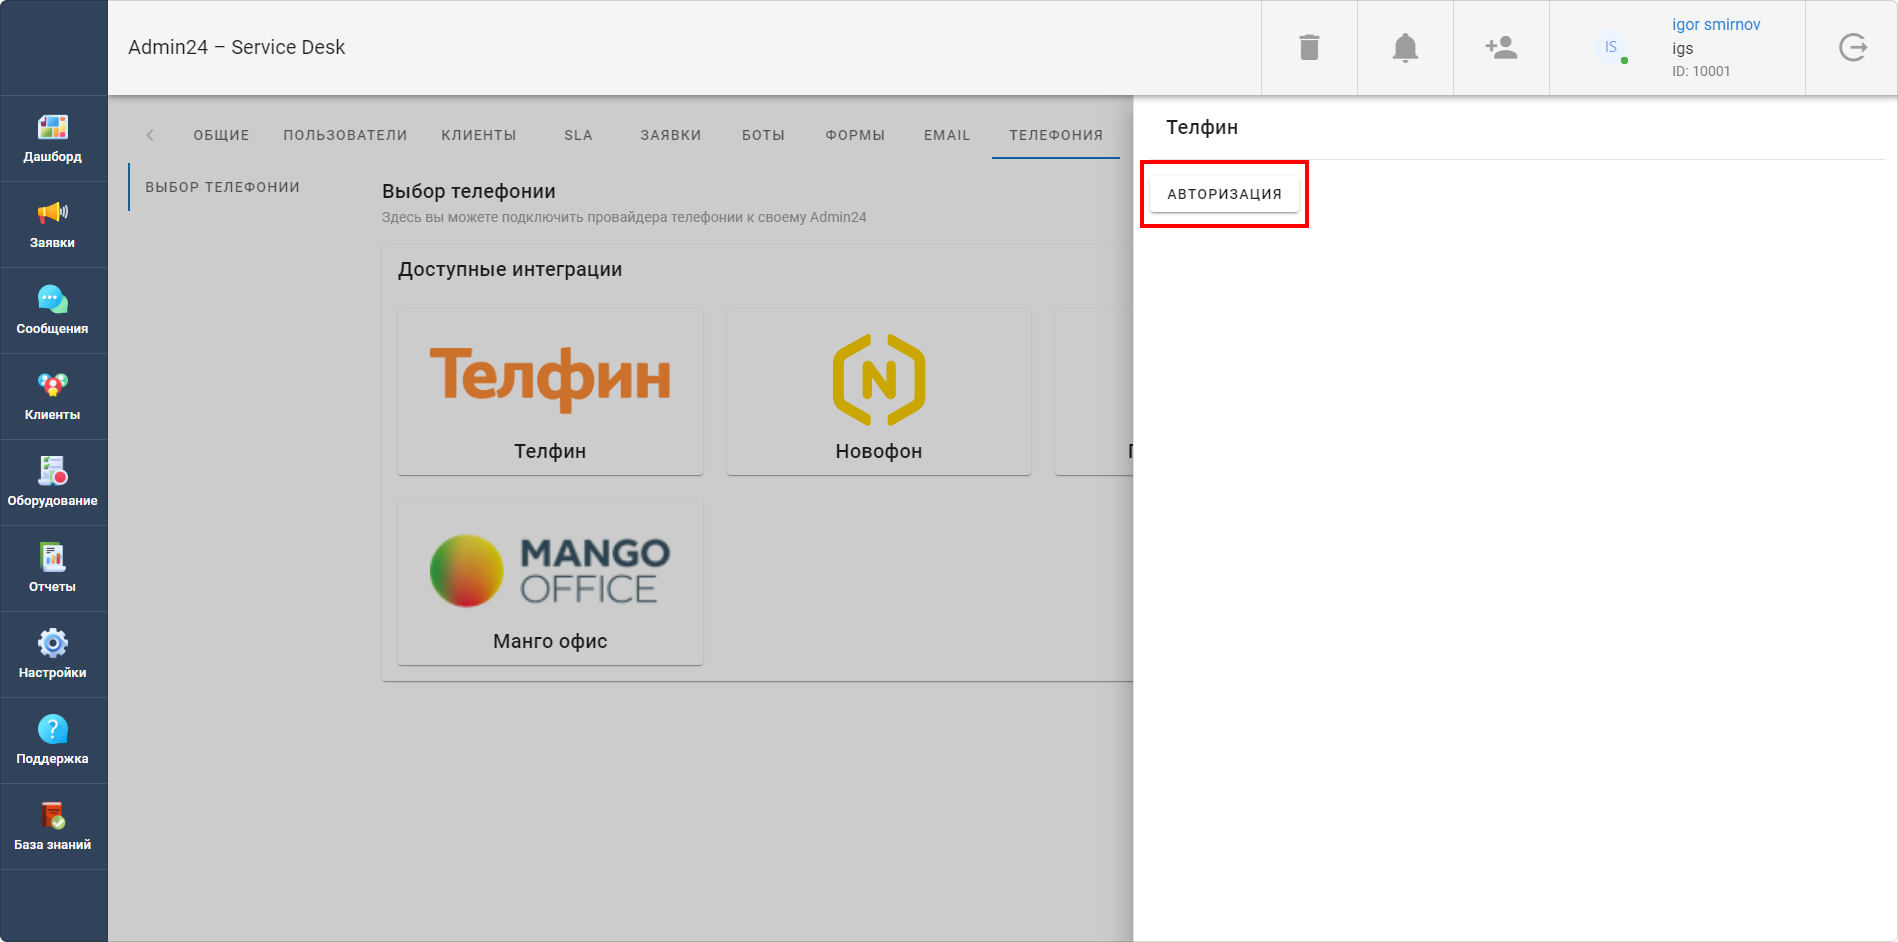This screenshot has height=942, width=1898.
Task: Select the Телефония tab
Action: coord(1056,135)
